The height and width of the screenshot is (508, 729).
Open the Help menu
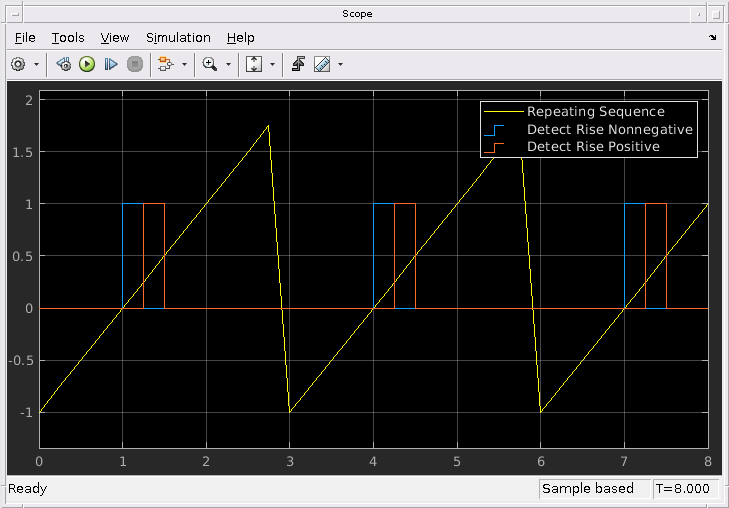tap(240, 38)
